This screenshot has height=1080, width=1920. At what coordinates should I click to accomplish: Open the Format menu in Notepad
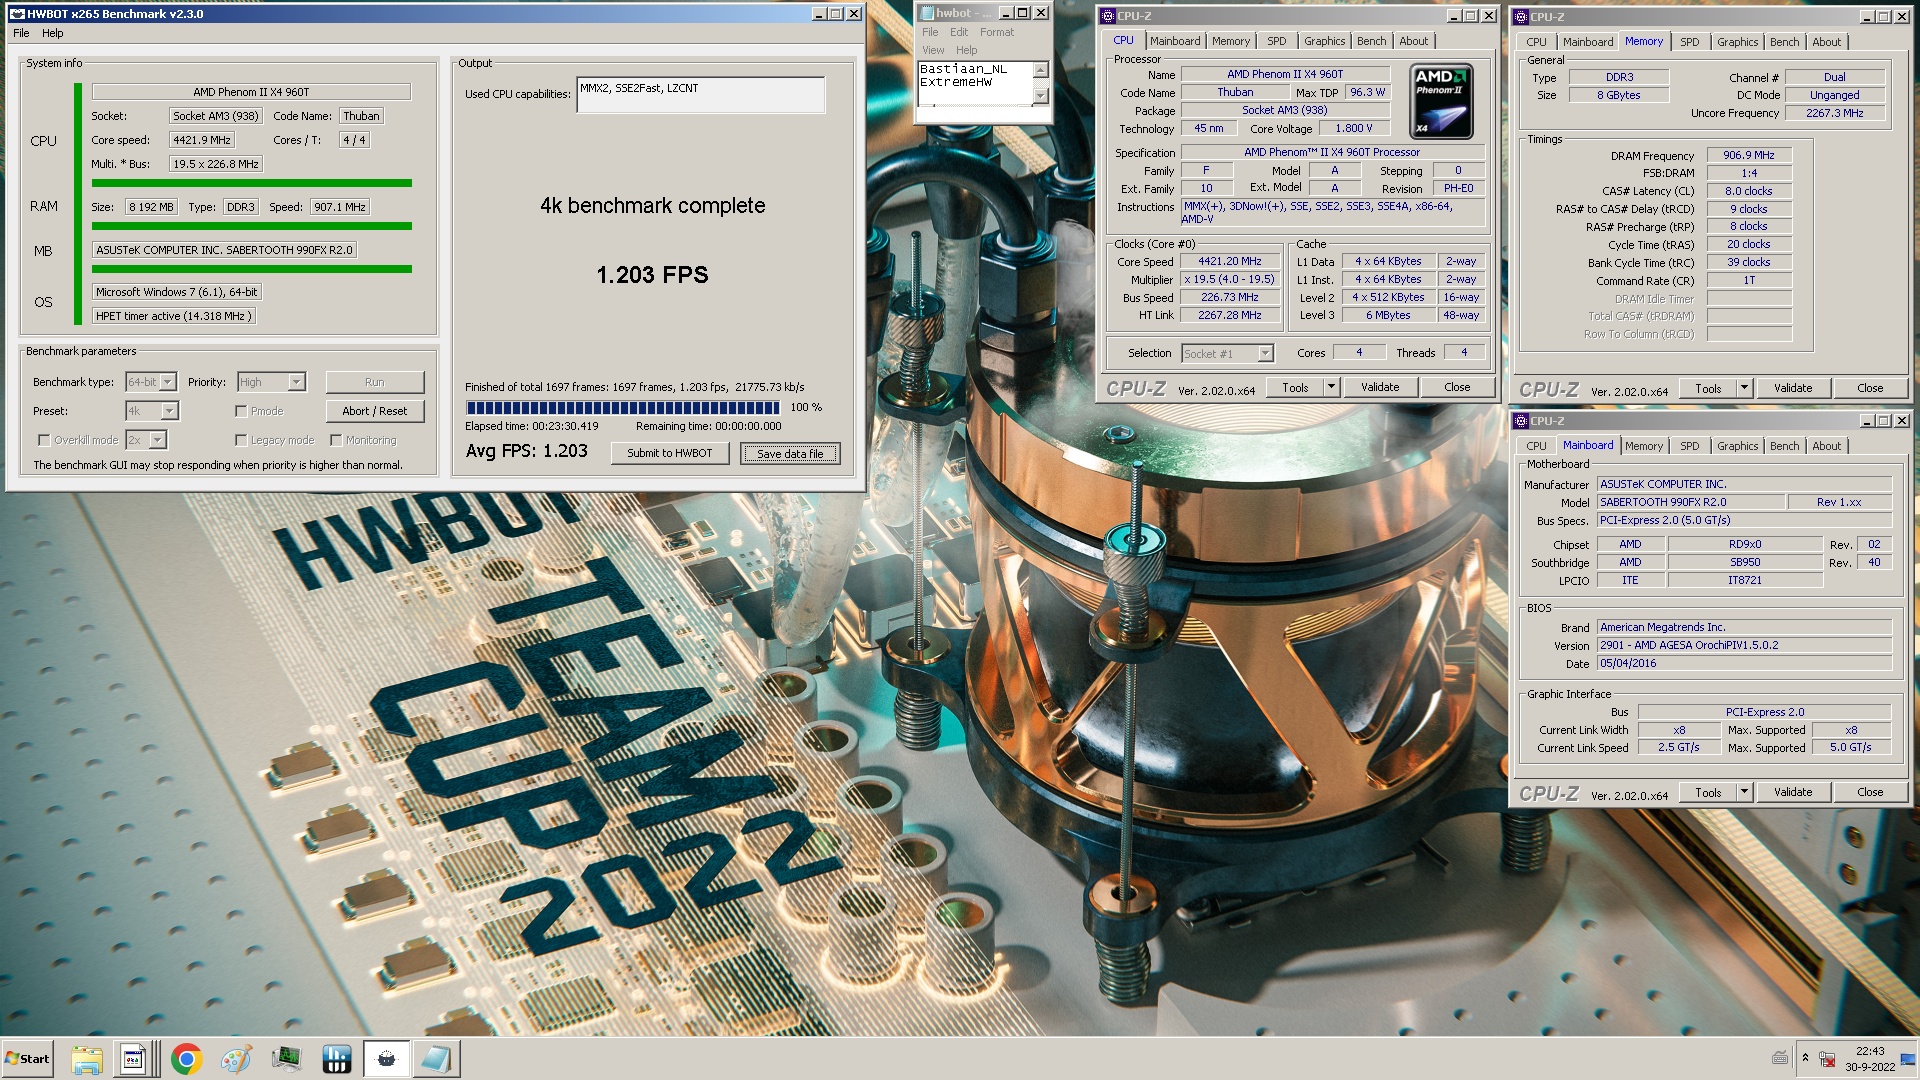pos(997,32)
